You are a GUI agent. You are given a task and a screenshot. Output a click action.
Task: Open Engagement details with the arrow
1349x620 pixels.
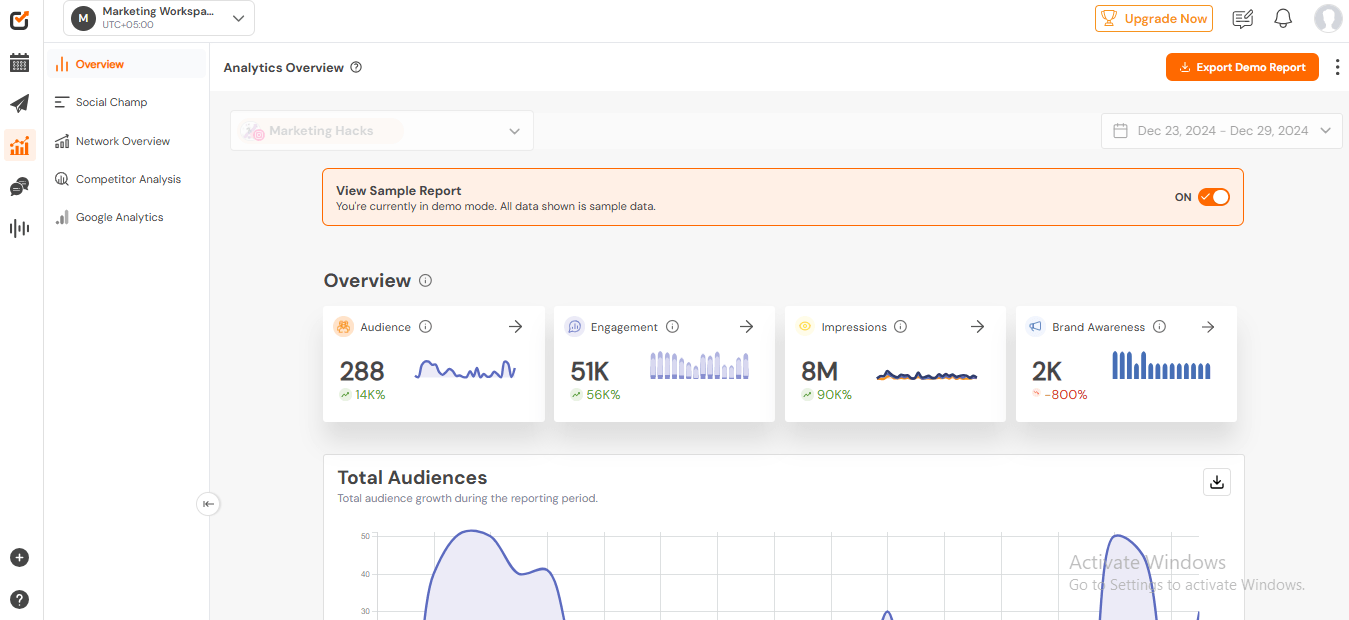746,327
